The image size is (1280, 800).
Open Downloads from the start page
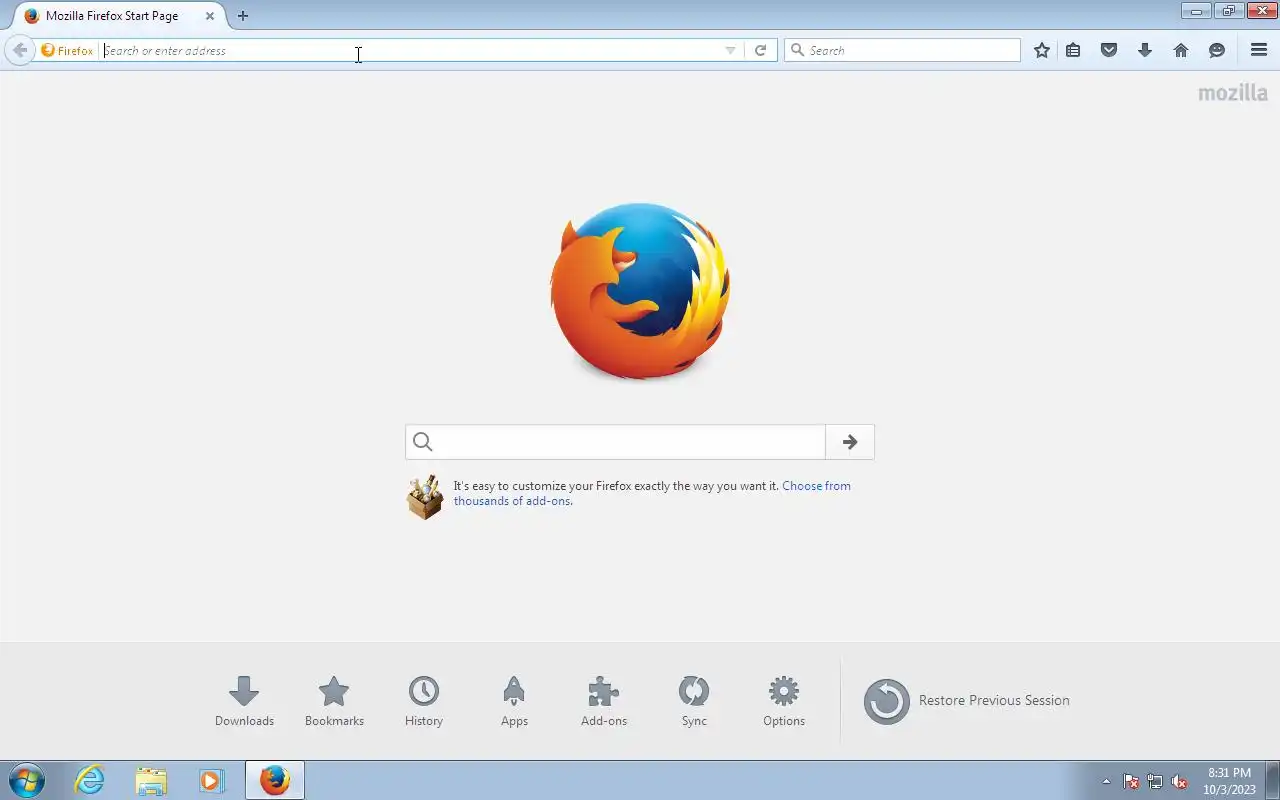coord(244,701)
